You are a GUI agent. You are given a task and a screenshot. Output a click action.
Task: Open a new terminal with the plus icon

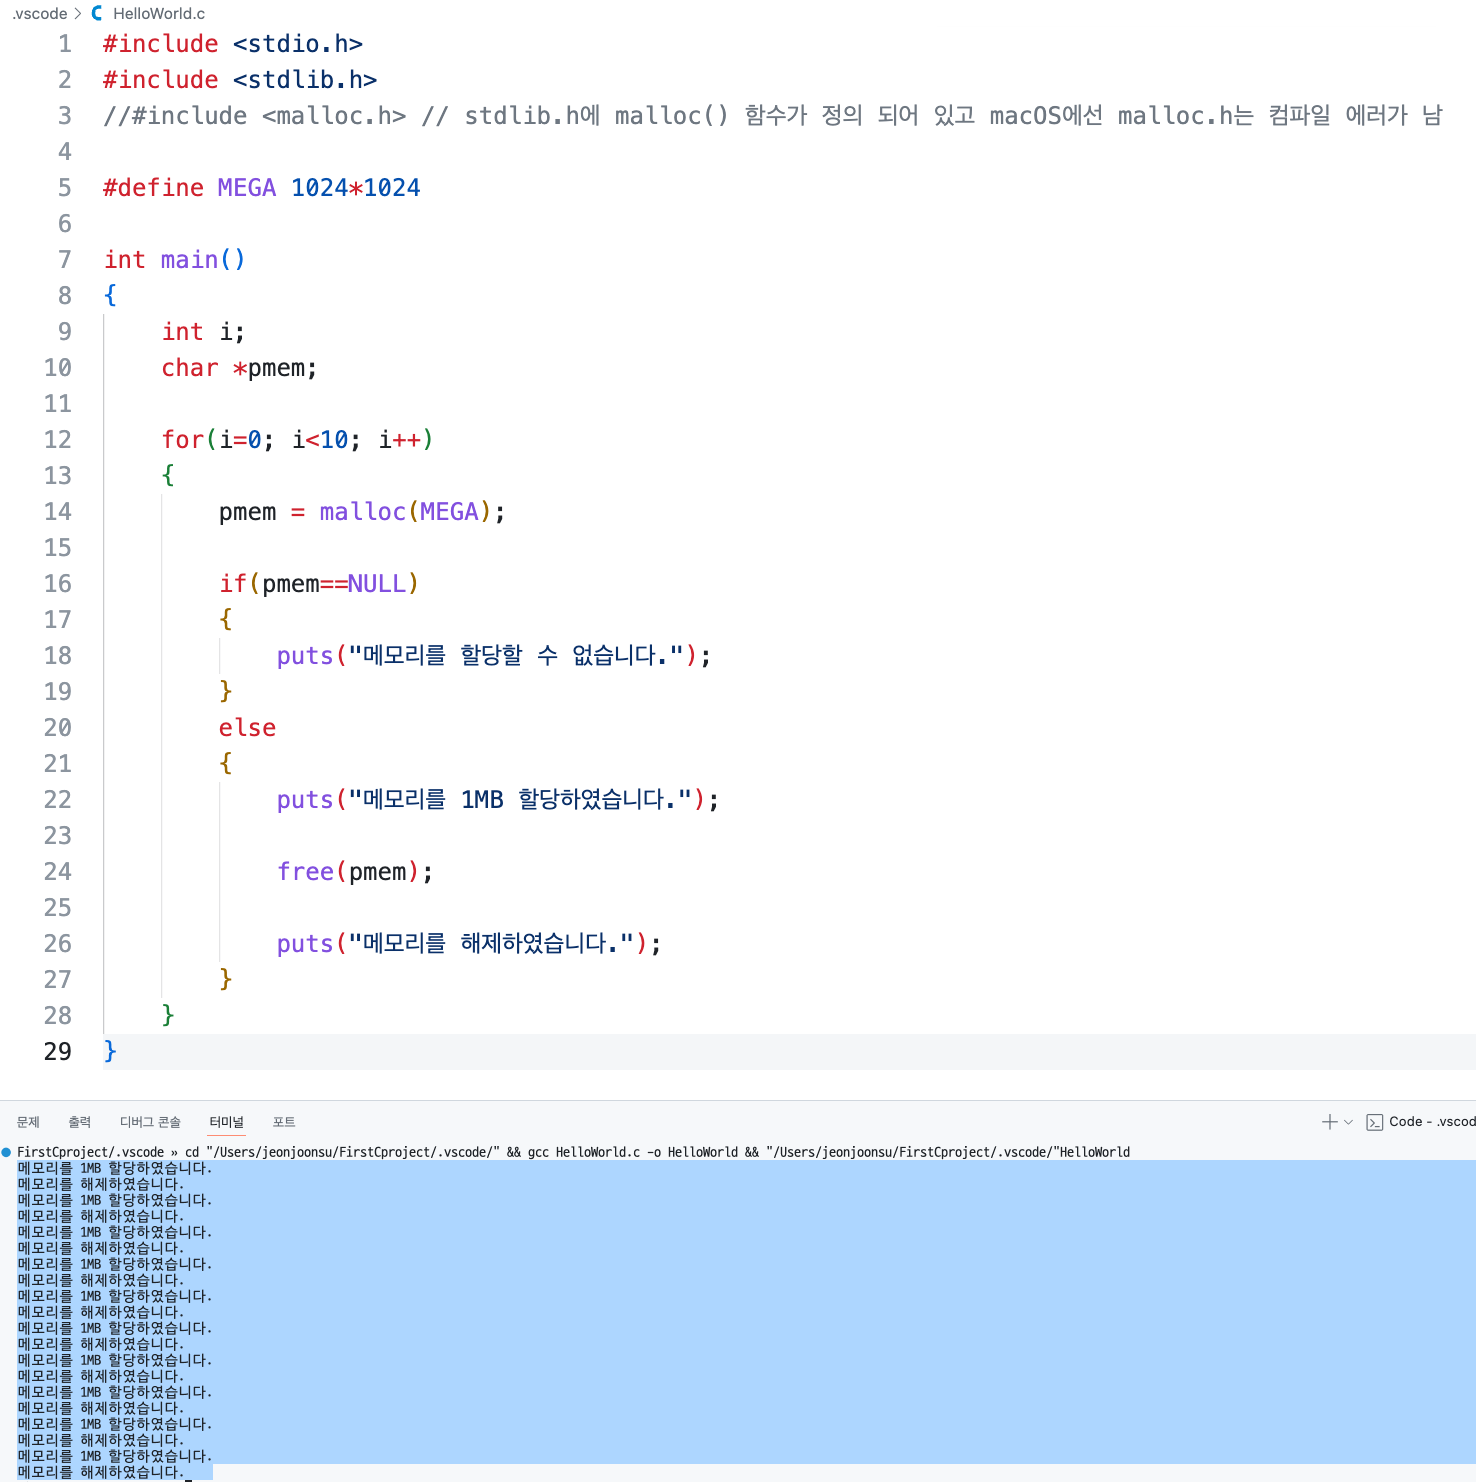point(1329,1122)
